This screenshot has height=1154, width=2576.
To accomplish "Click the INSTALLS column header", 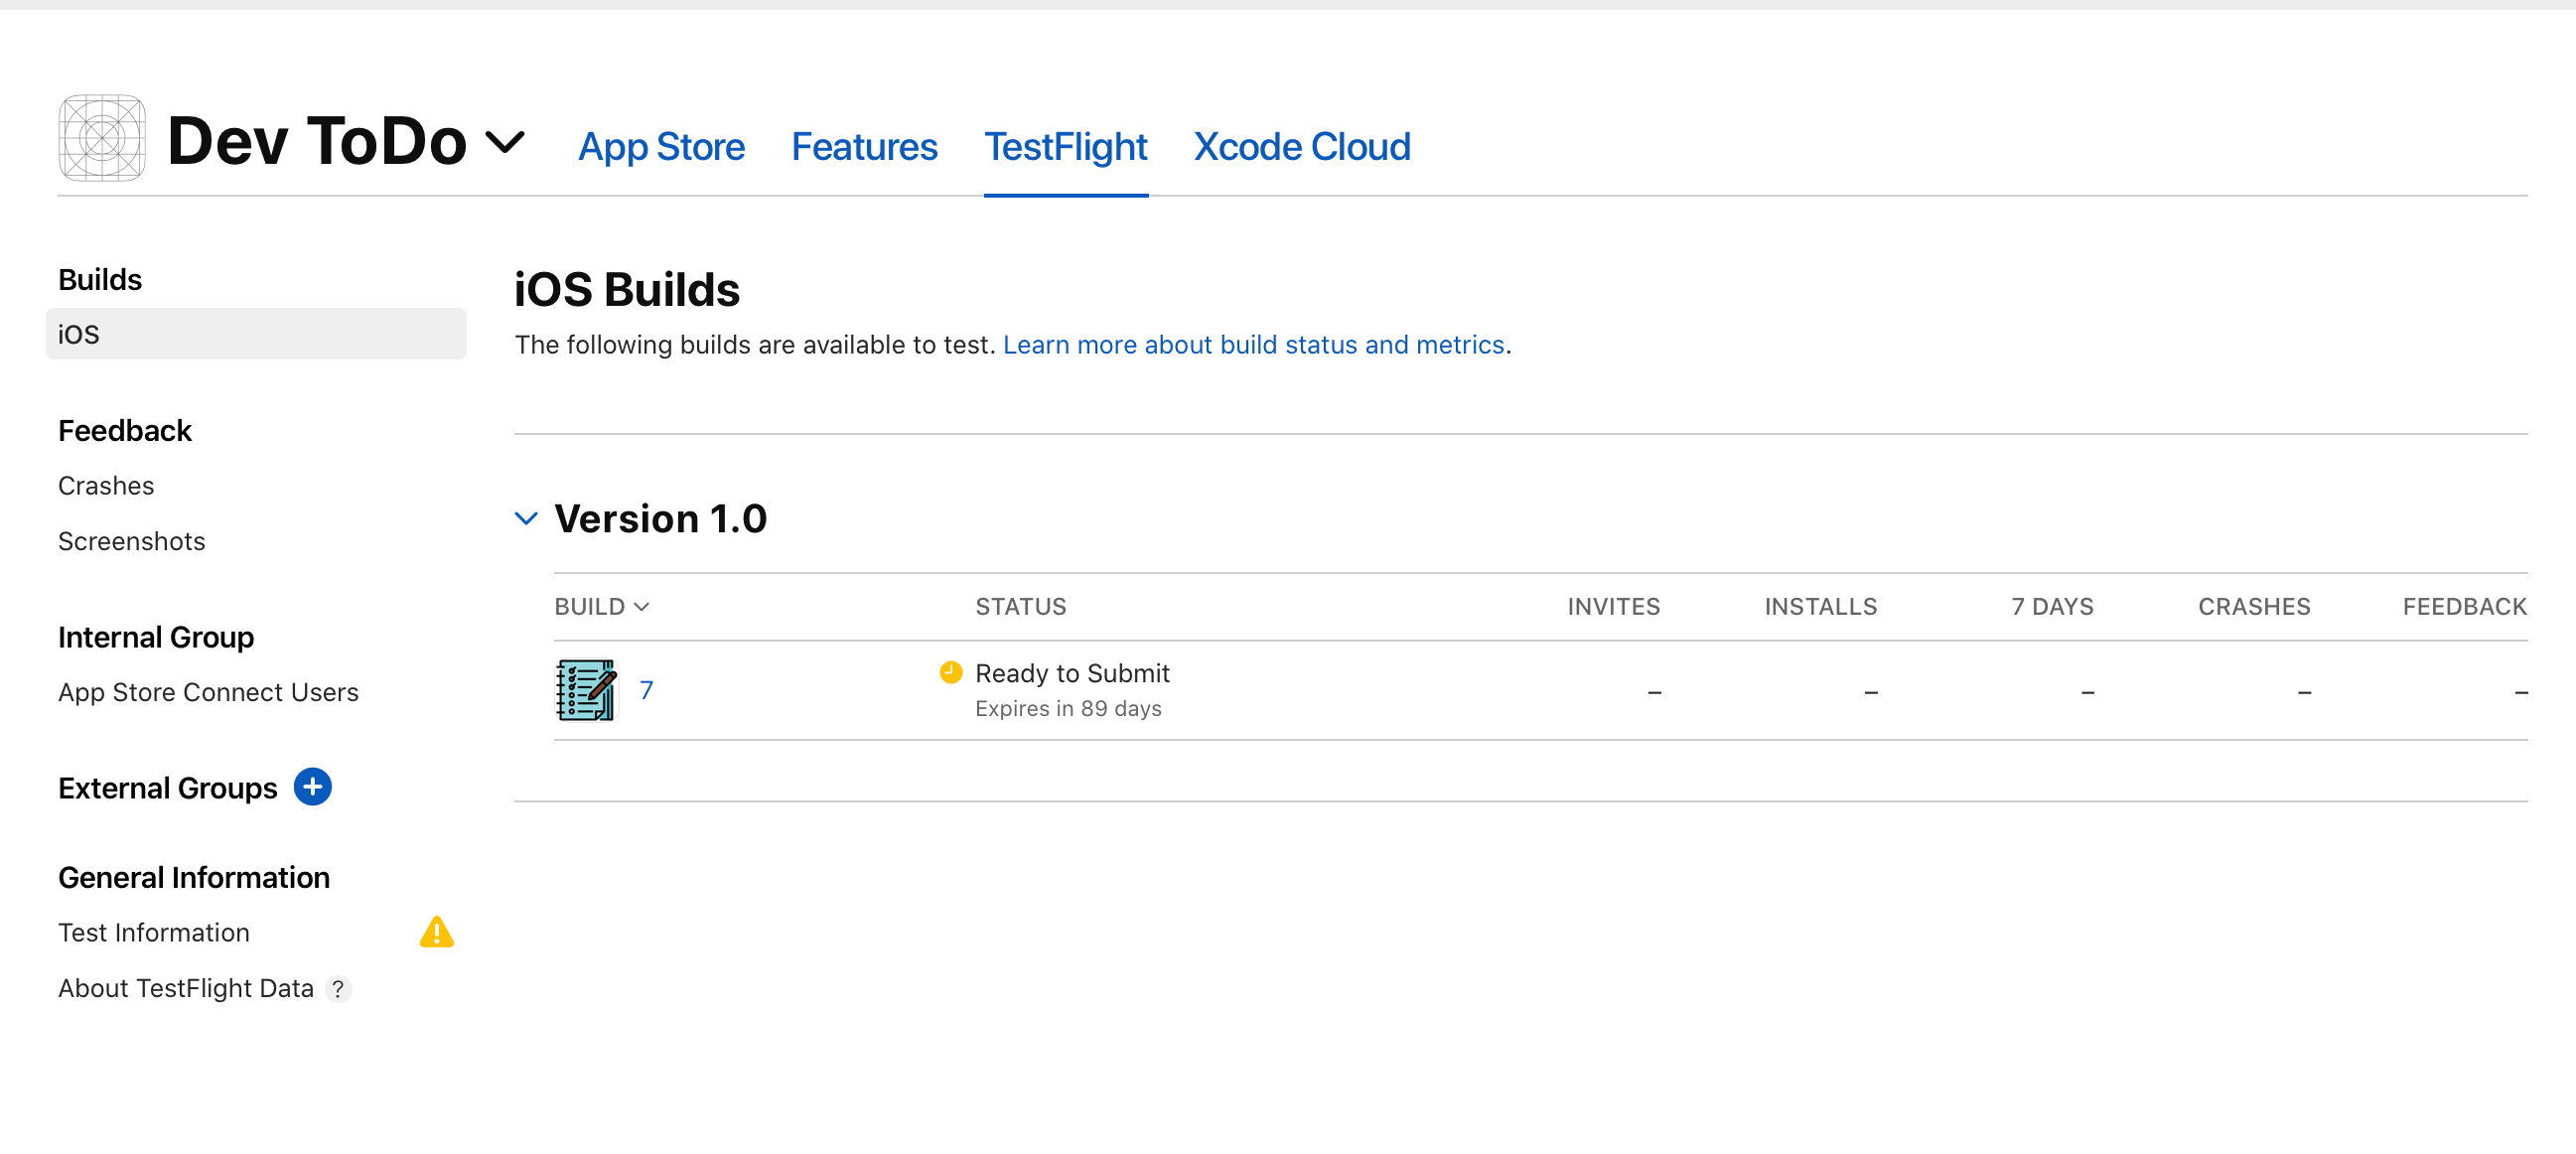I will point(1820,607).
